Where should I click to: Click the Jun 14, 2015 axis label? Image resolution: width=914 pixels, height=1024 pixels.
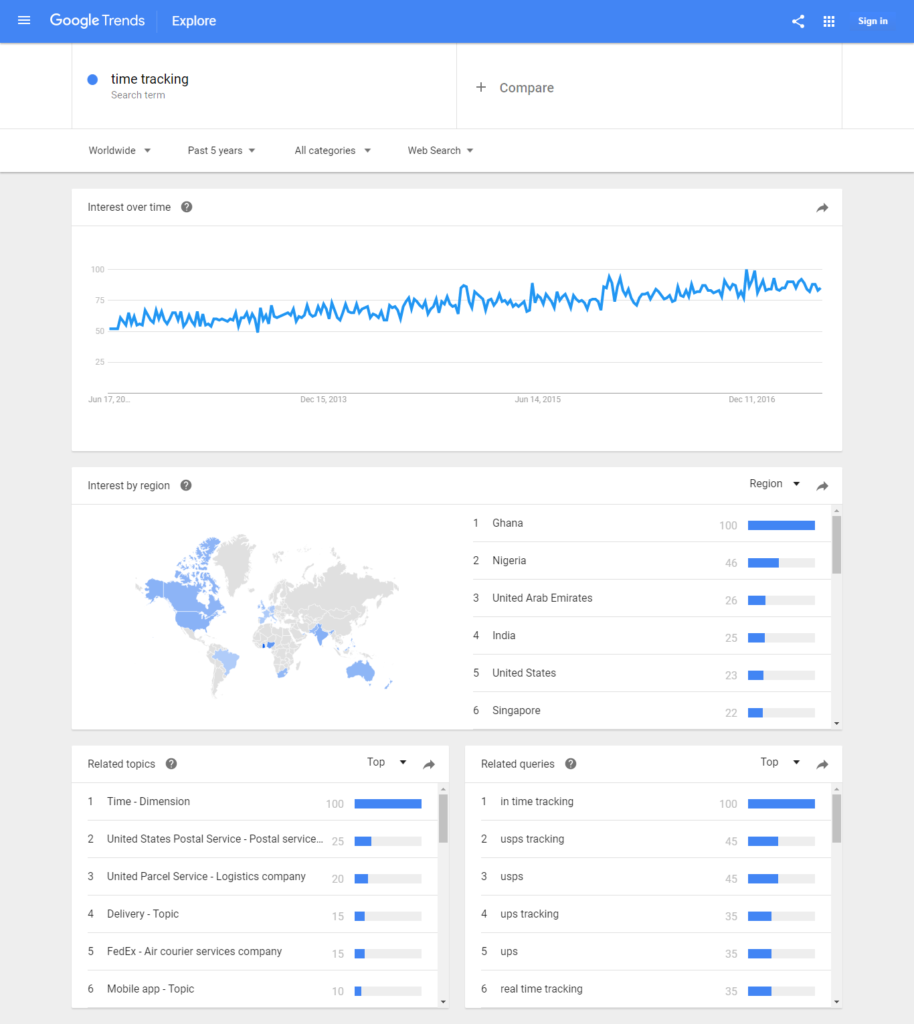click(537, 399)
